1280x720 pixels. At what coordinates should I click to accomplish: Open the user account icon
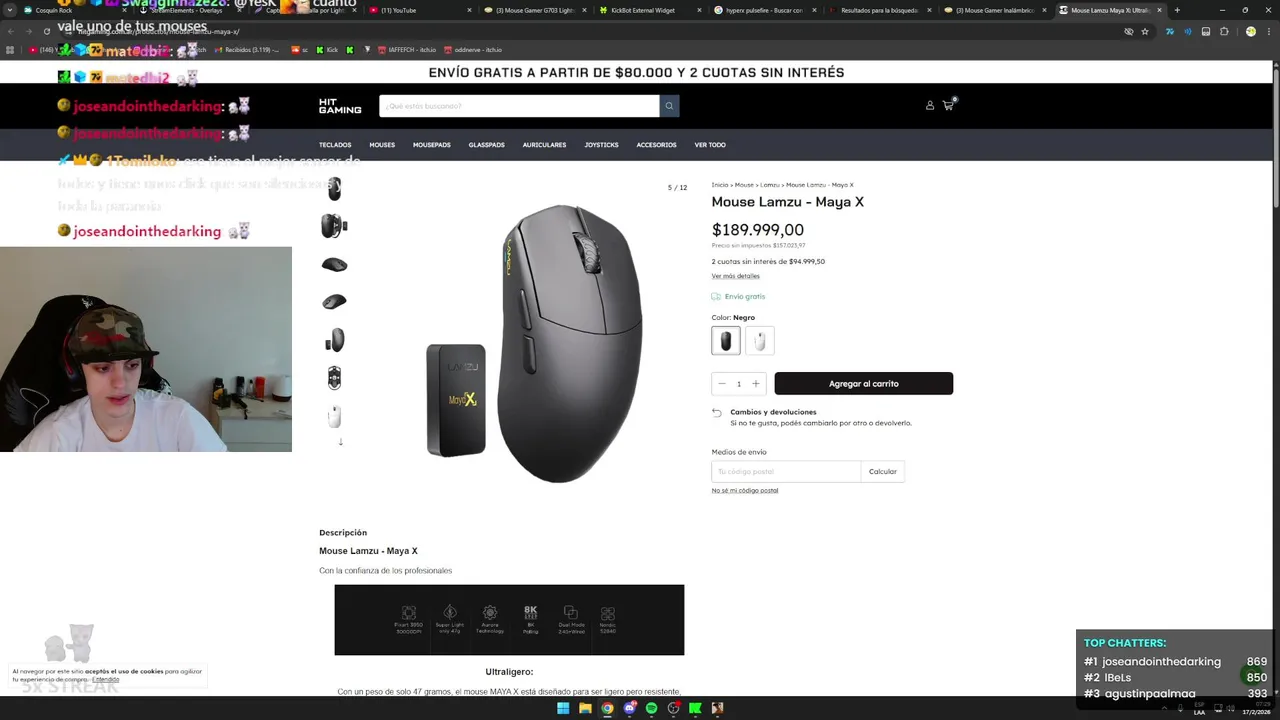929,105
